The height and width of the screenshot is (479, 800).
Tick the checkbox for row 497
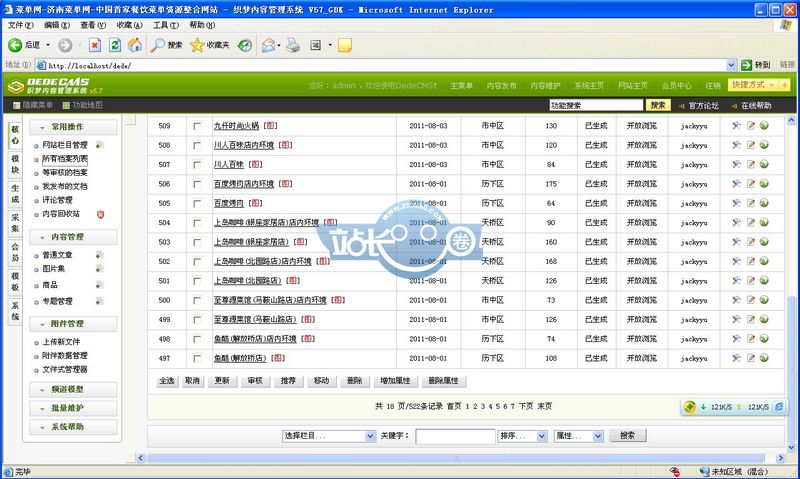(197, 359)
